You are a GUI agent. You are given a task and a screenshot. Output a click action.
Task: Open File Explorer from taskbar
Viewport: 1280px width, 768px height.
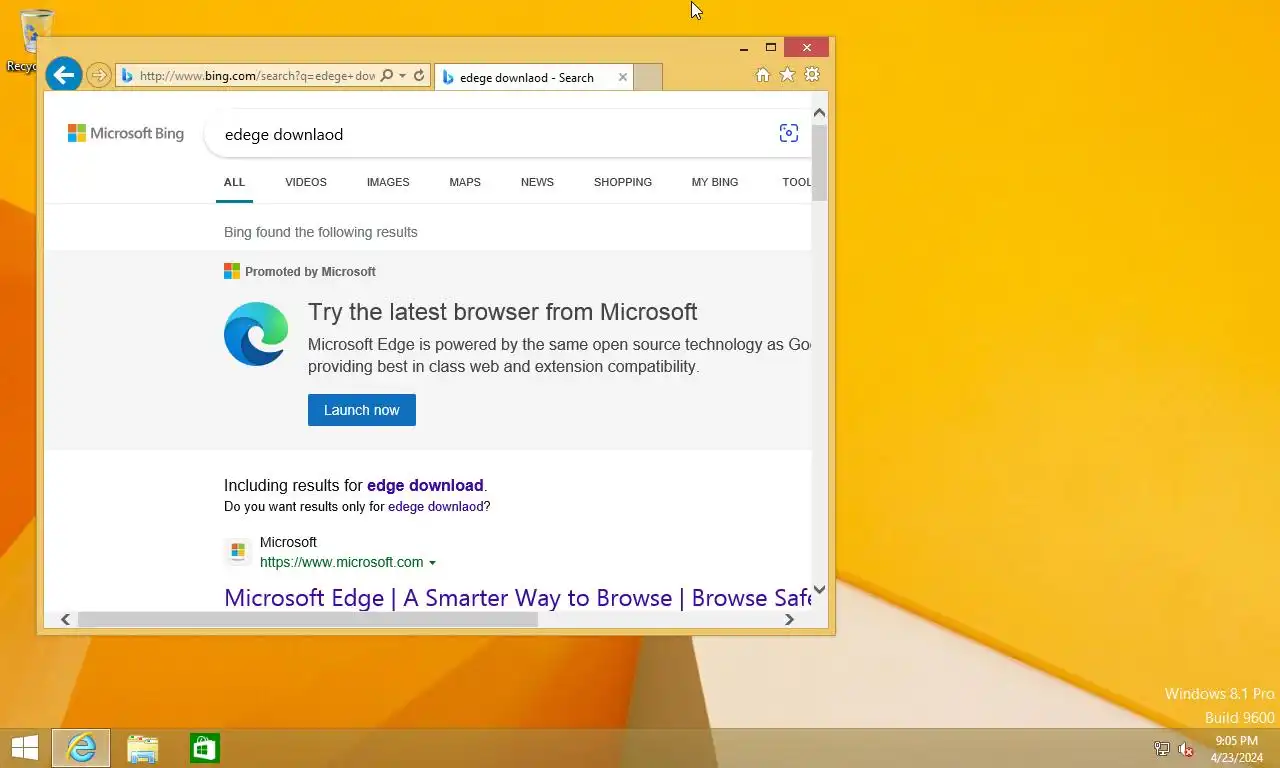pyautogui.click(x=143, y=748)
